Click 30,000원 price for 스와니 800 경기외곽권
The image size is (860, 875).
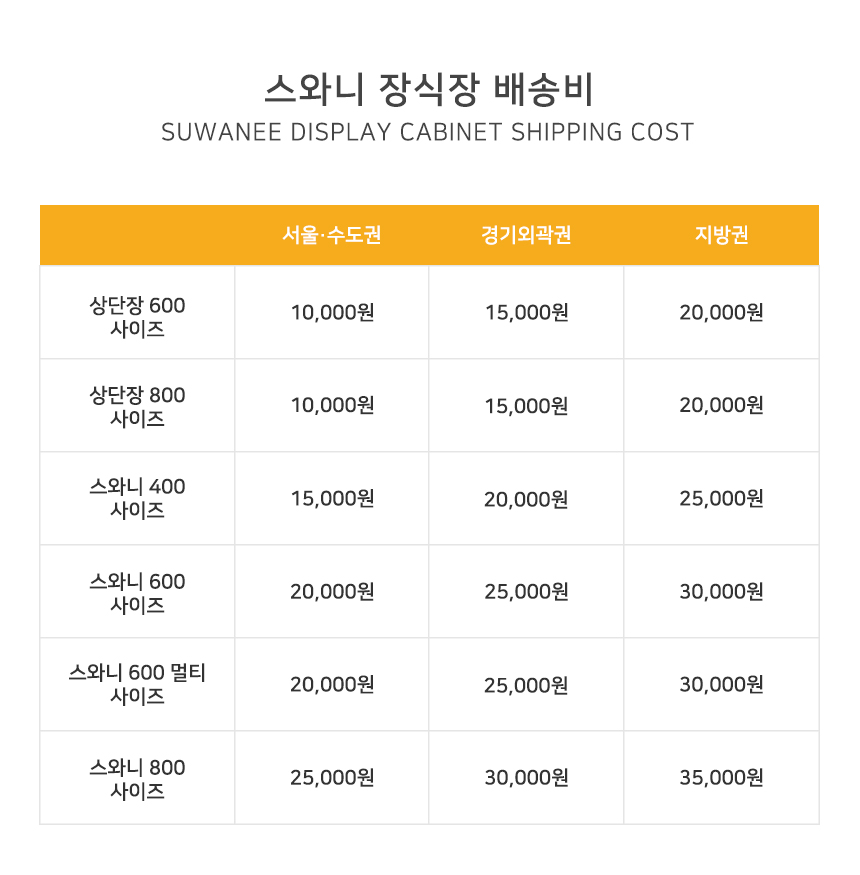[526, 777]
